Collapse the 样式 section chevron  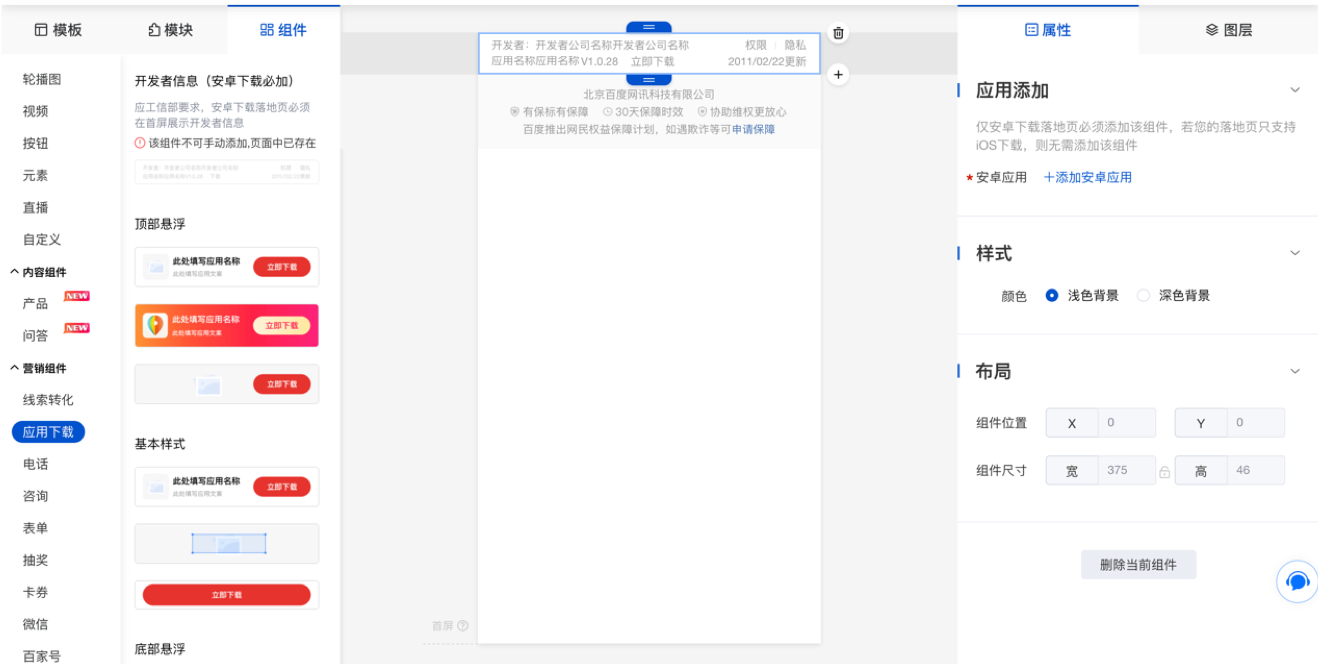[1295, 253]
